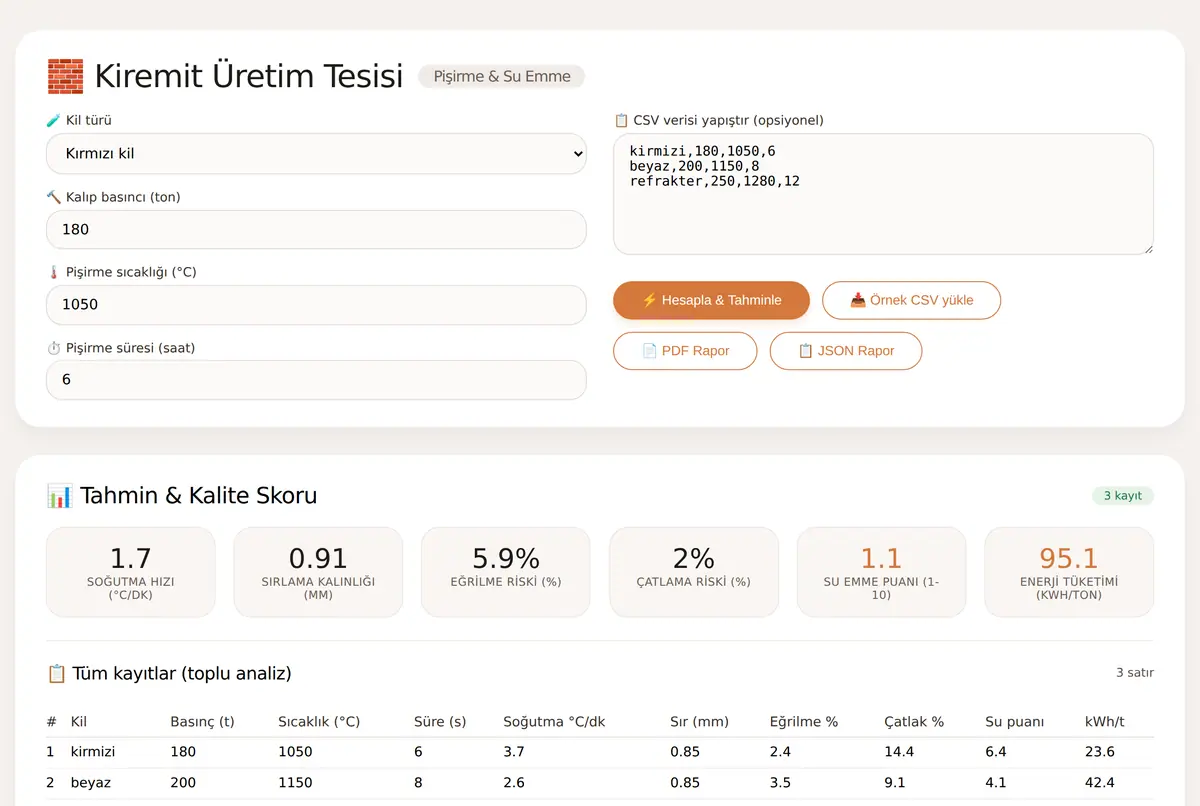Click inside the CSV data text area

point(883,194)
